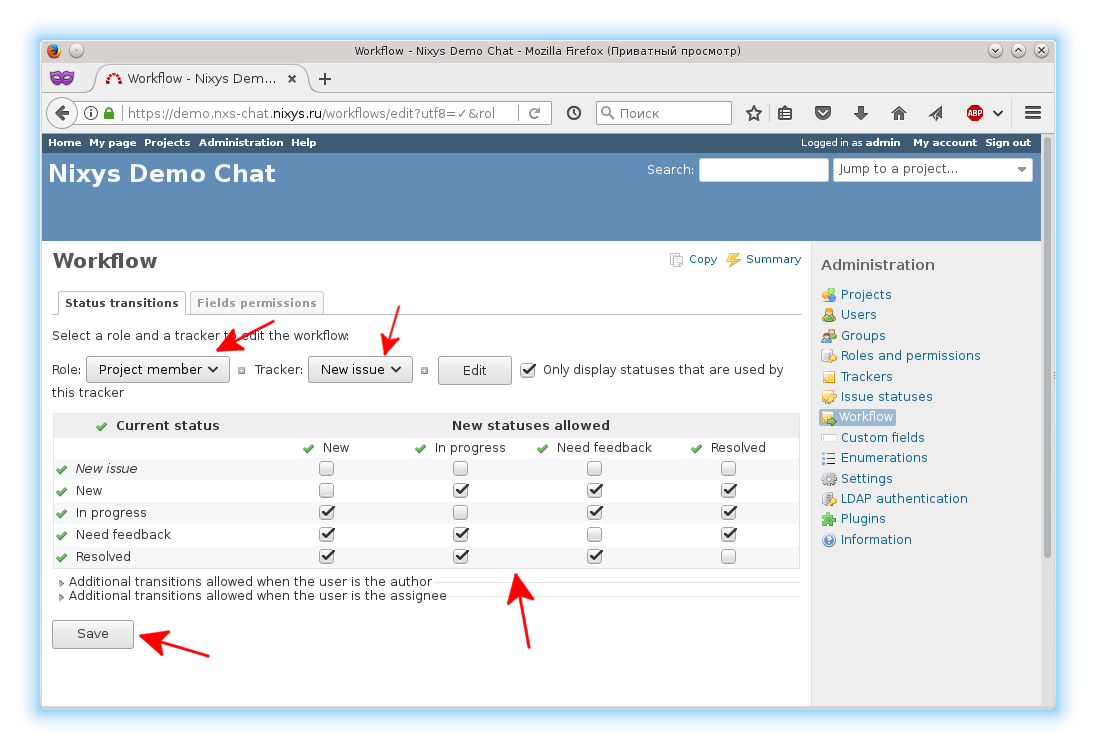The height and width of the screenshot is (750, 1096).
Task: Click the Projects icon in the Administration sidebar
Action: pos(829,295)
